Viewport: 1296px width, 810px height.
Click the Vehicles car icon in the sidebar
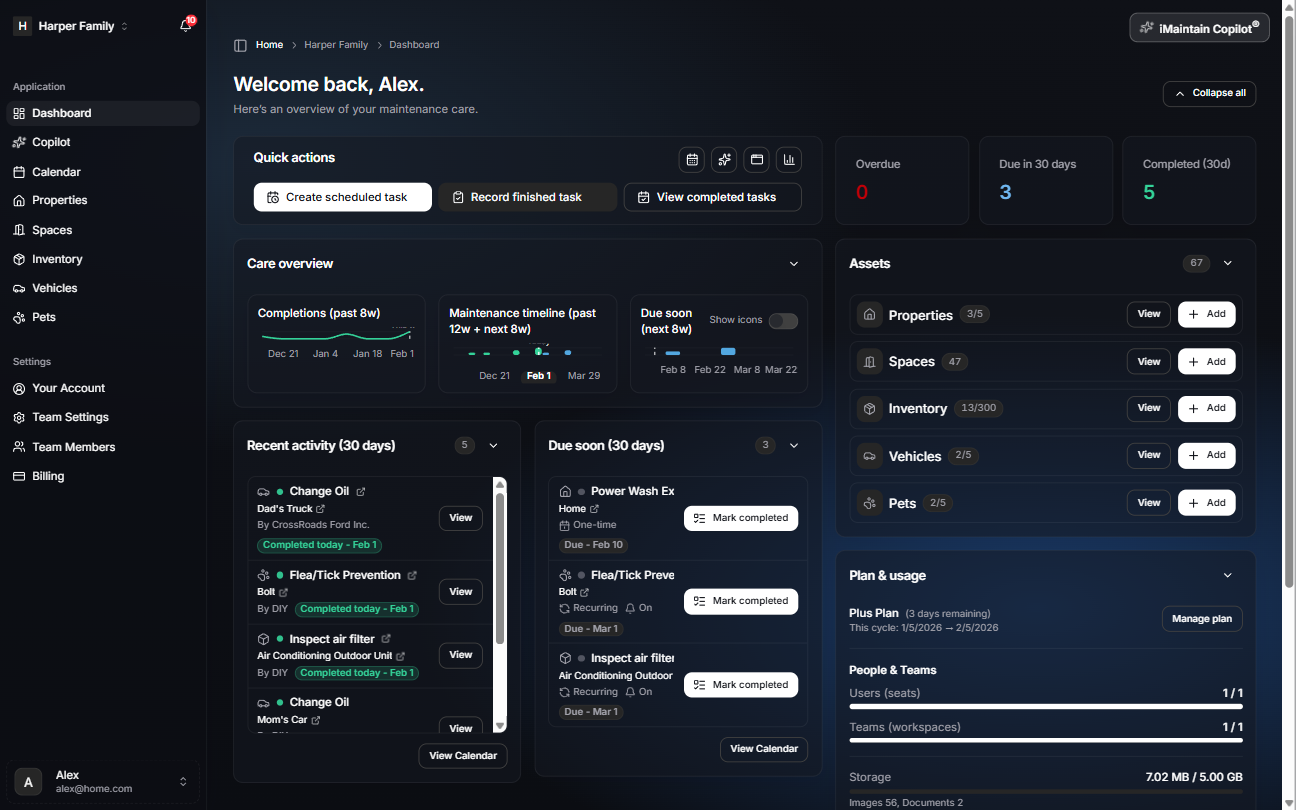pos(17,288)
